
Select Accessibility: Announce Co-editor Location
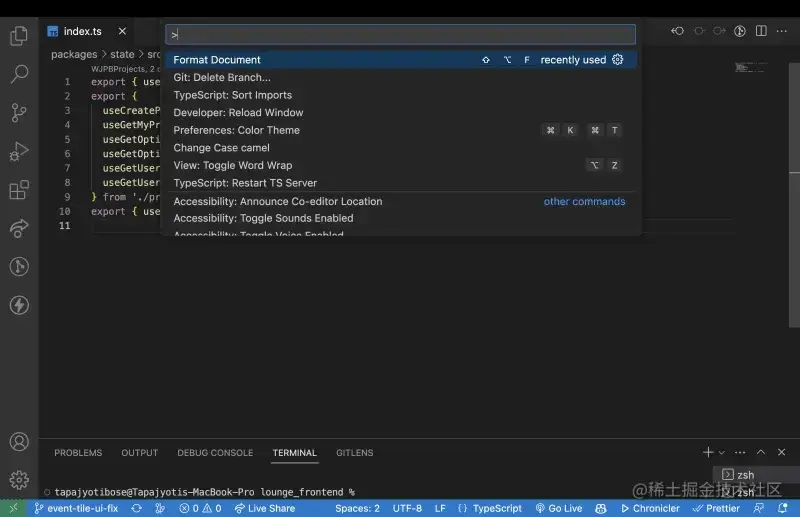click(401, 202)
